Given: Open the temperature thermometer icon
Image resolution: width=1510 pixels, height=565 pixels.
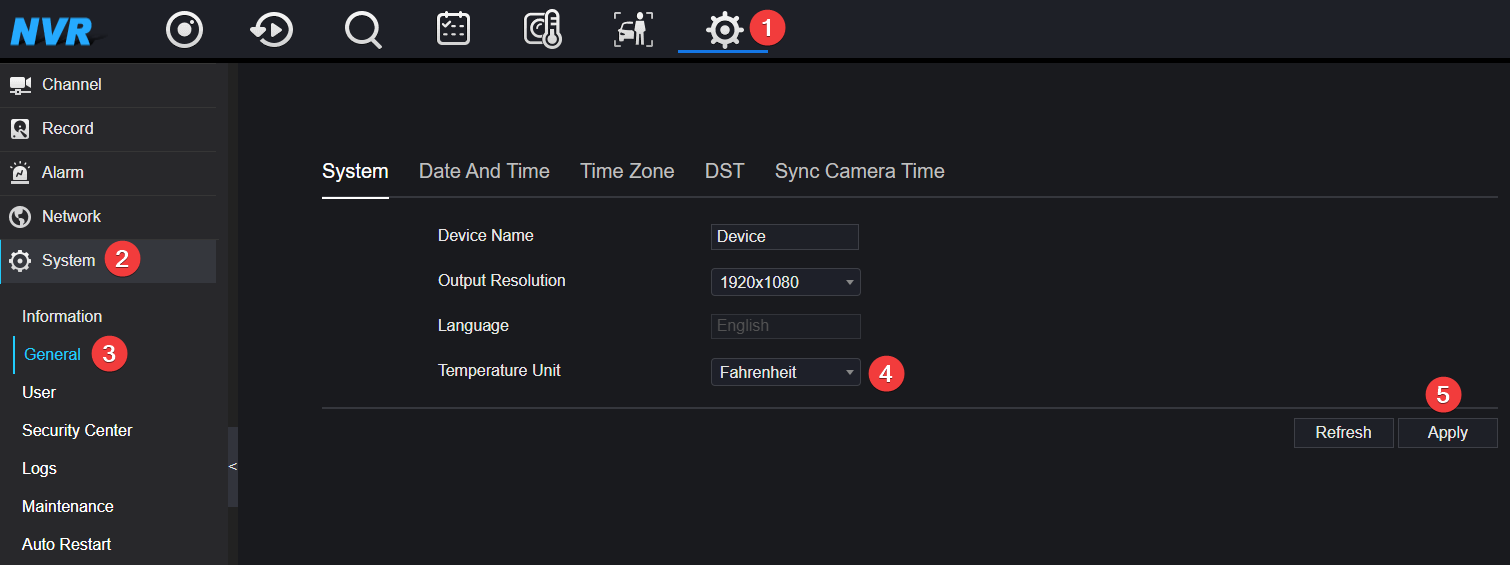Looking at the screenshot, I should pyautogui.click(x=543, y=29).
